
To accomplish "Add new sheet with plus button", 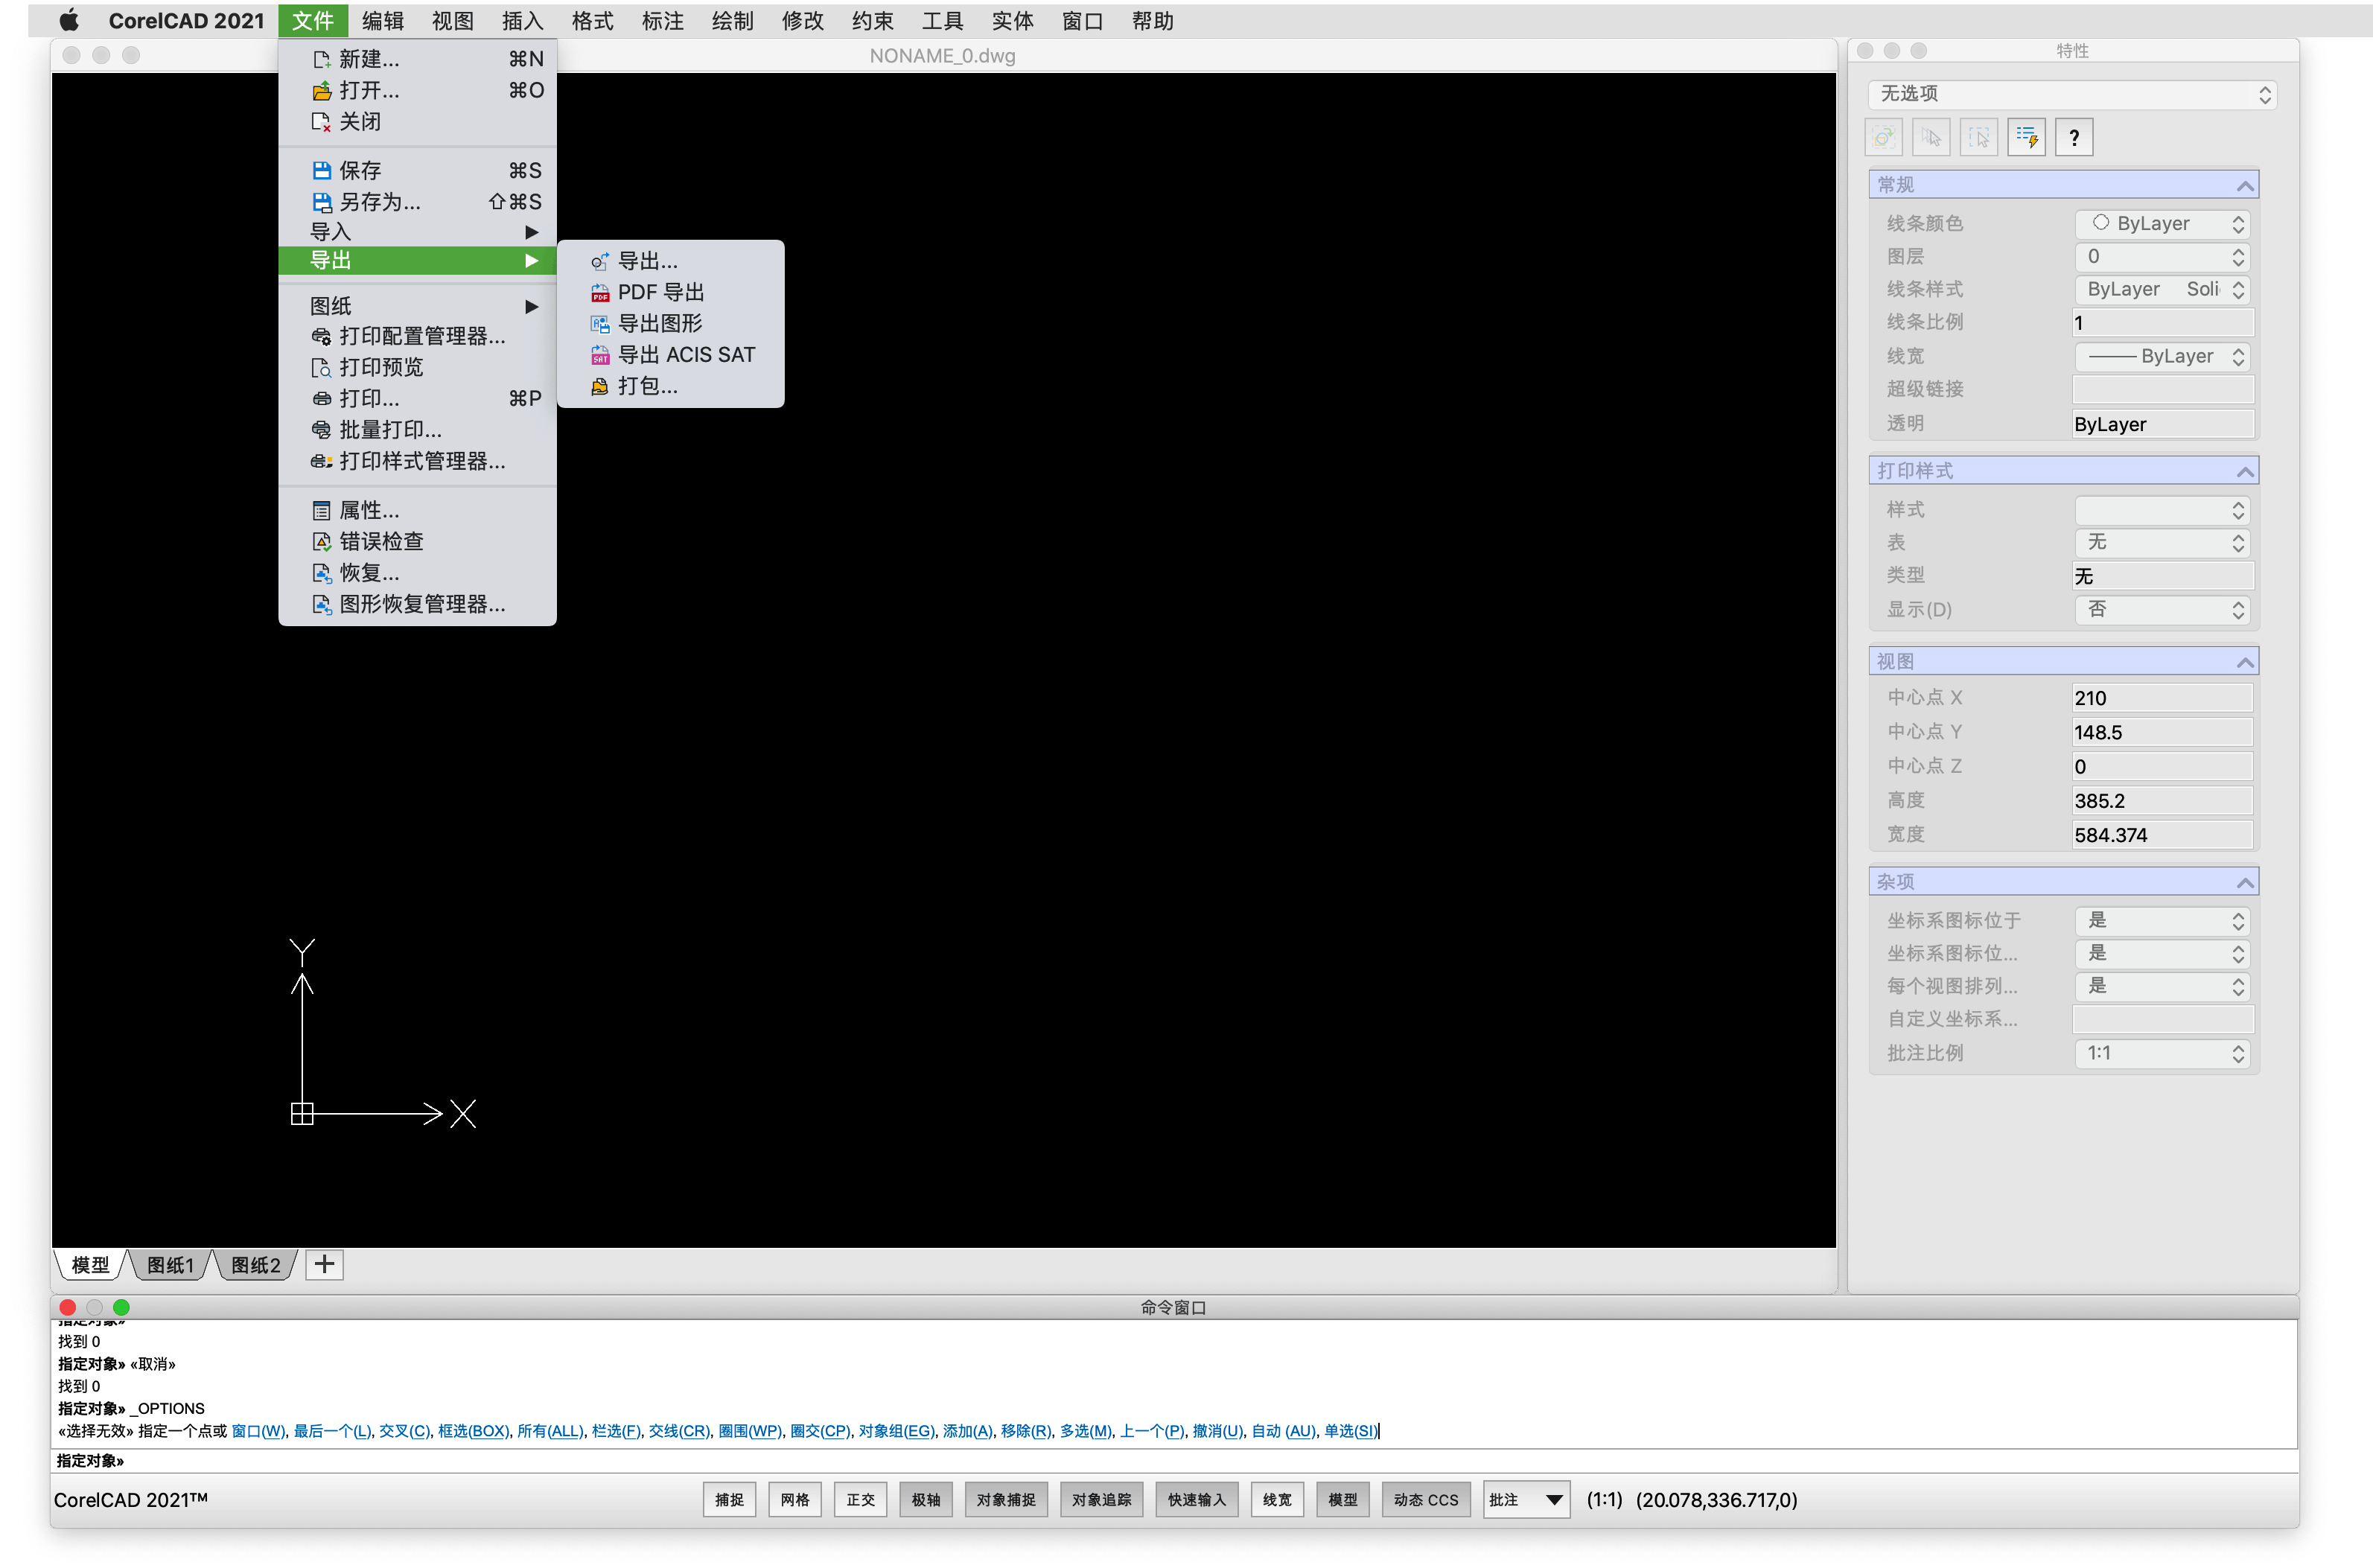I will [x=324, y=1264].
